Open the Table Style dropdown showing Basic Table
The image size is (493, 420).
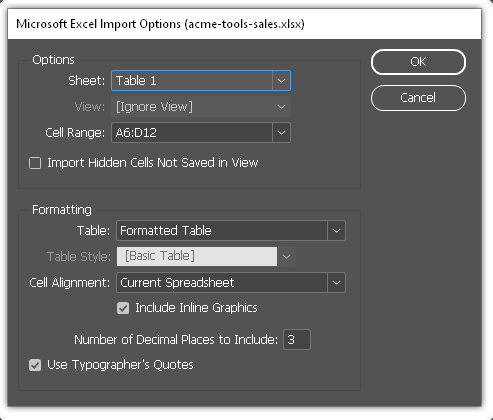click(206, 257)
